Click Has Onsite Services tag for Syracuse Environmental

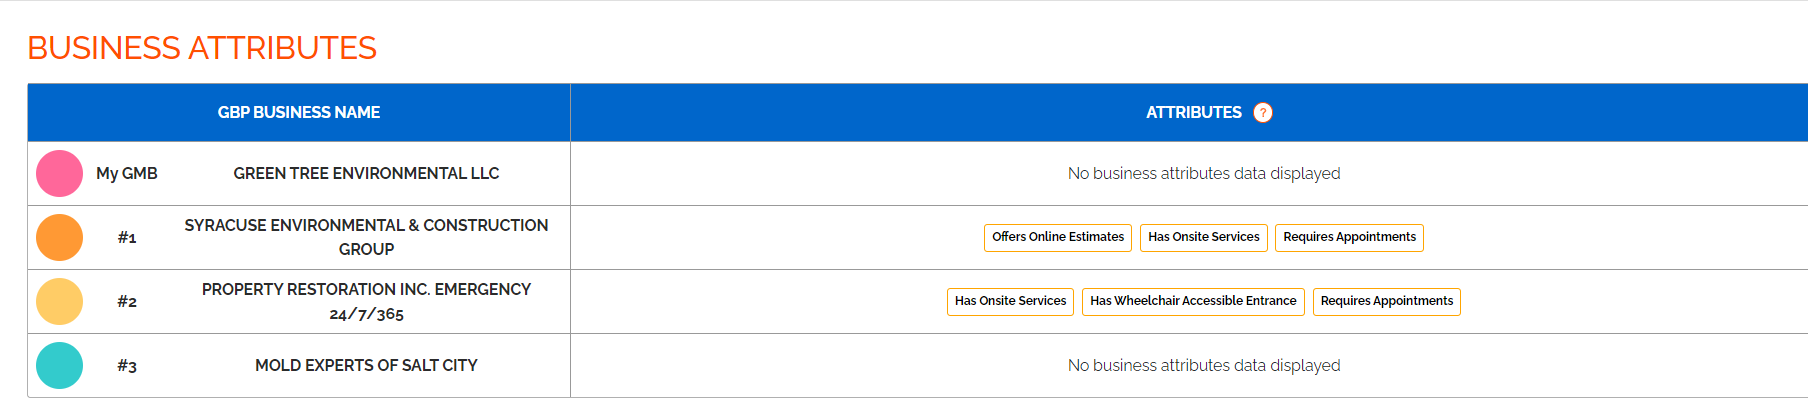(x=1204, y=237)
